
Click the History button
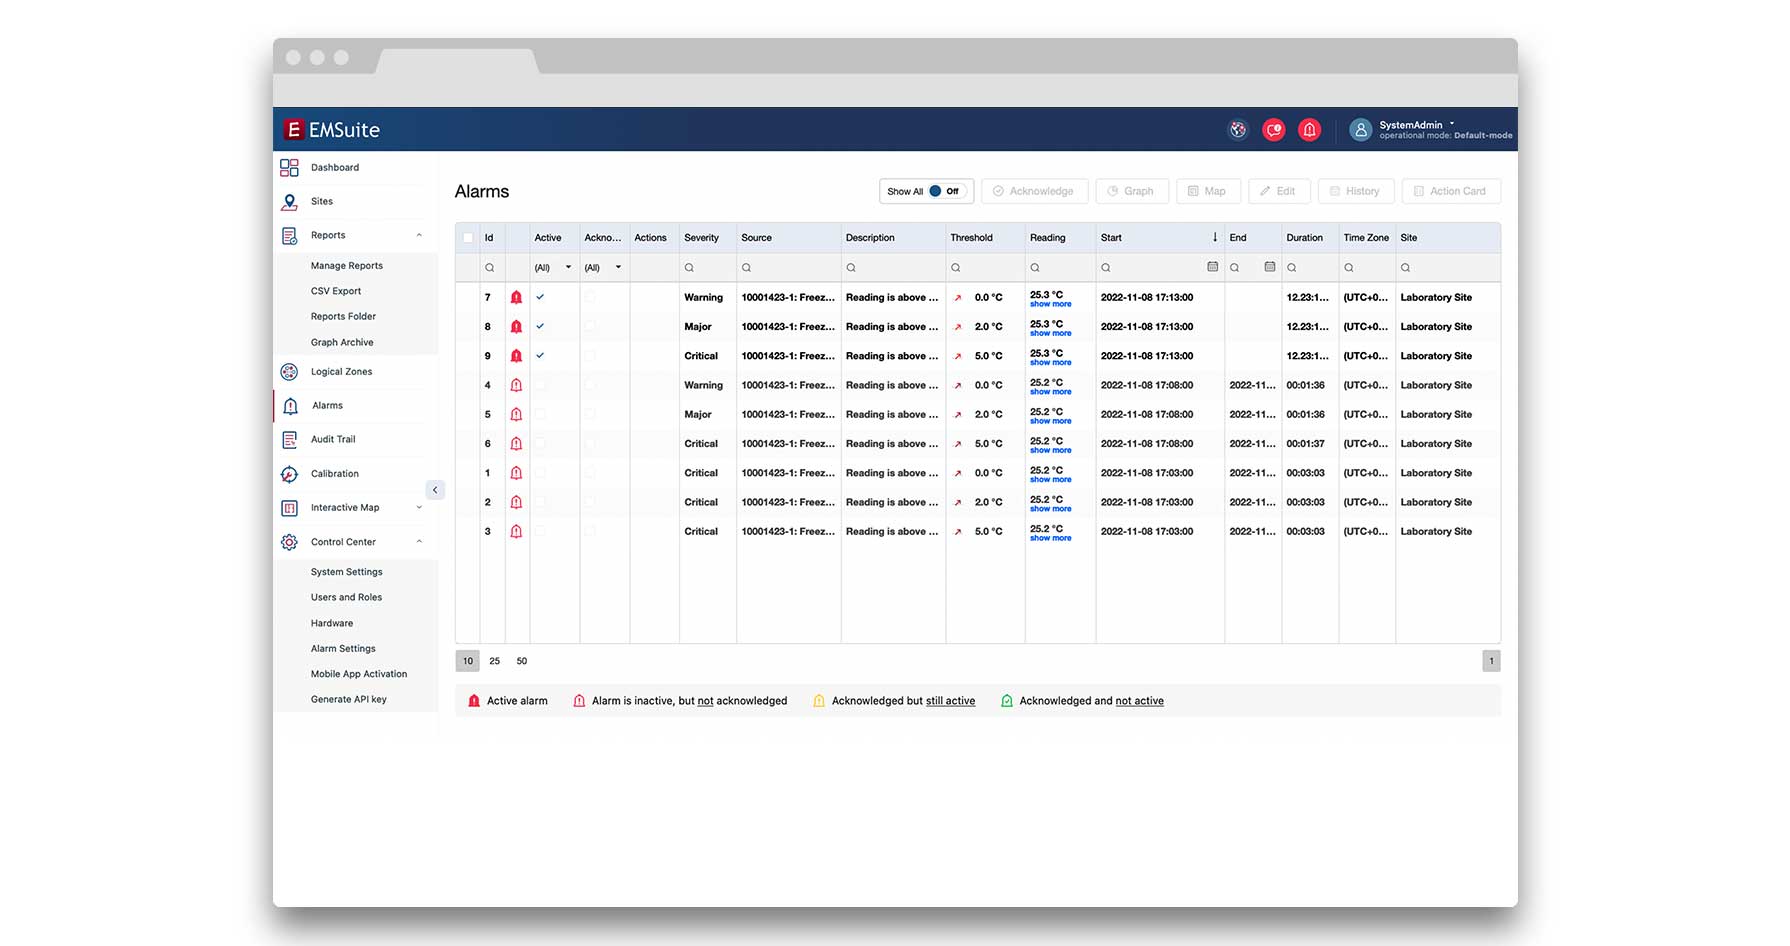(1355, 192)
